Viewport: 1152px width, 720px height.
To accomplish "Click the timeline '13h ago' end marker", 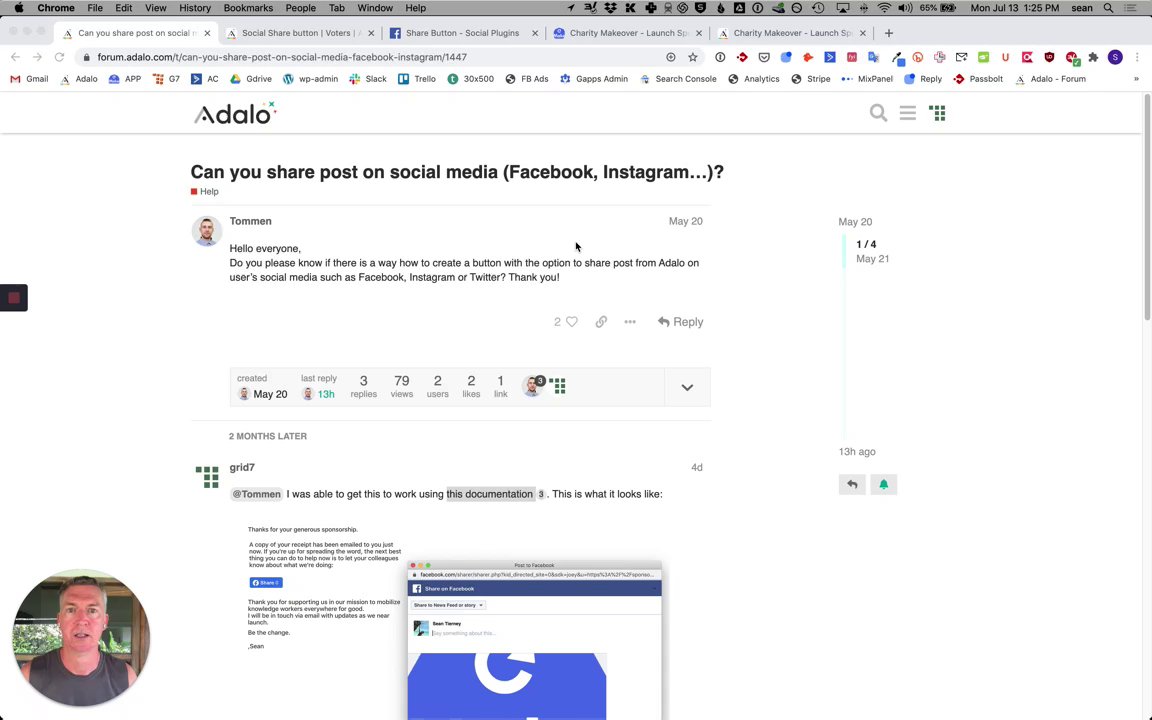I will pyautogui.click(x=857, y=452).
